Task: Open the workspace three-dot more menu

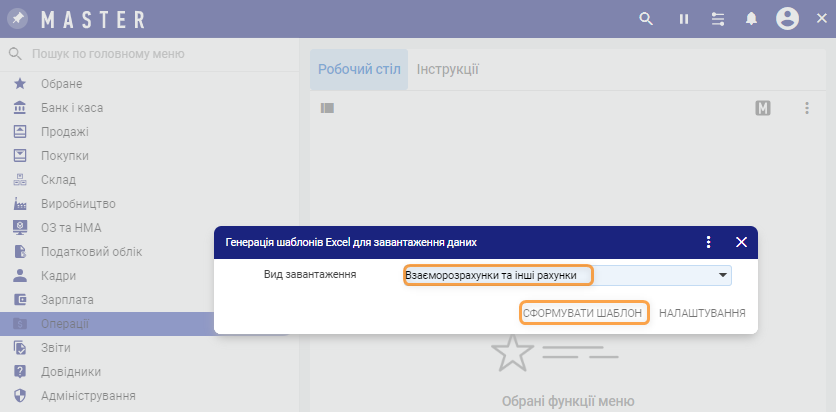Action: [807, 108]
